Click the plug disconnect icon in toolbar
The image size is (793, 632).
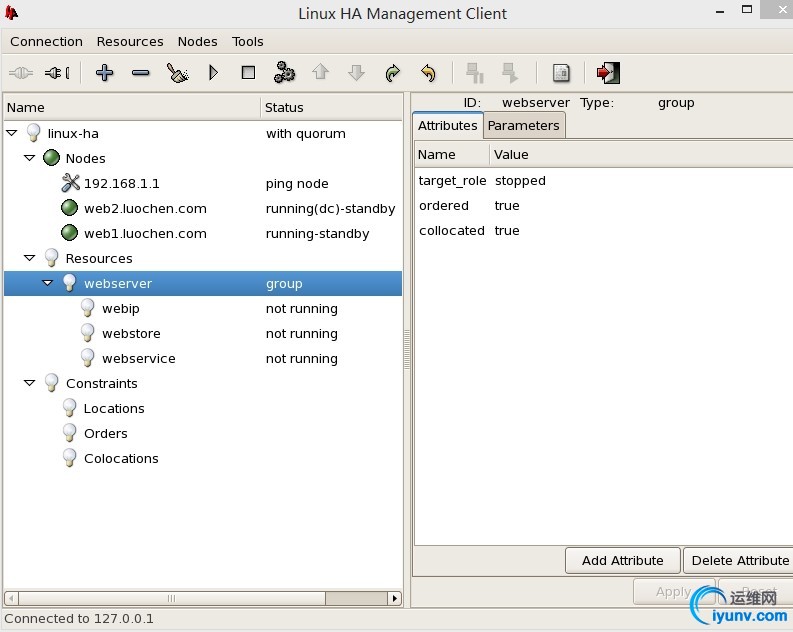pos(57,73)
